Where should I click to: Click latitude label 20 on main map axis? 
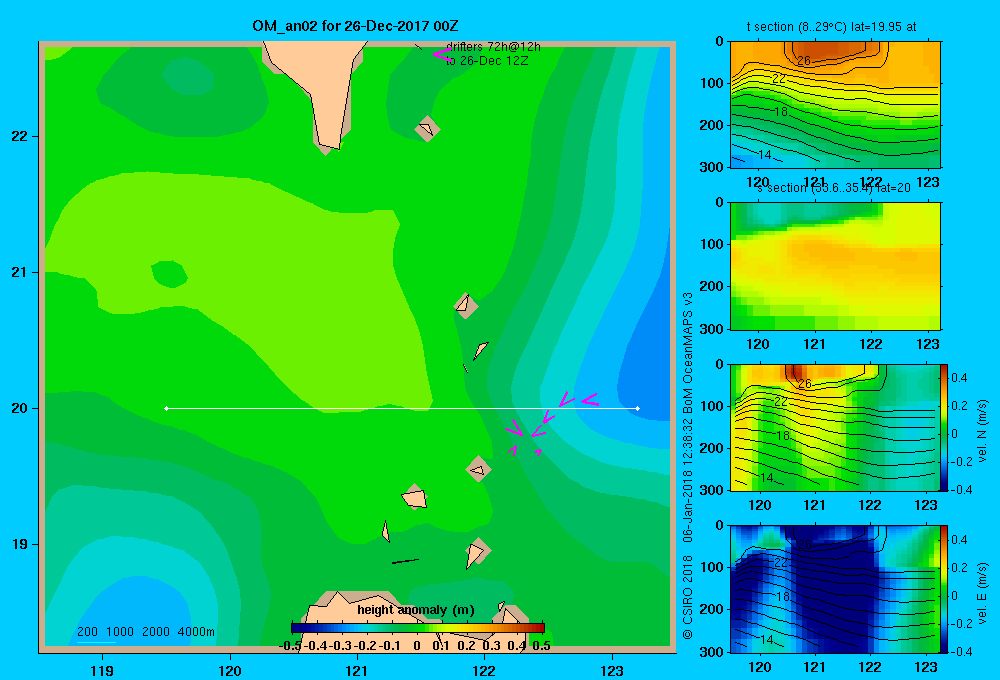point(19,408)
